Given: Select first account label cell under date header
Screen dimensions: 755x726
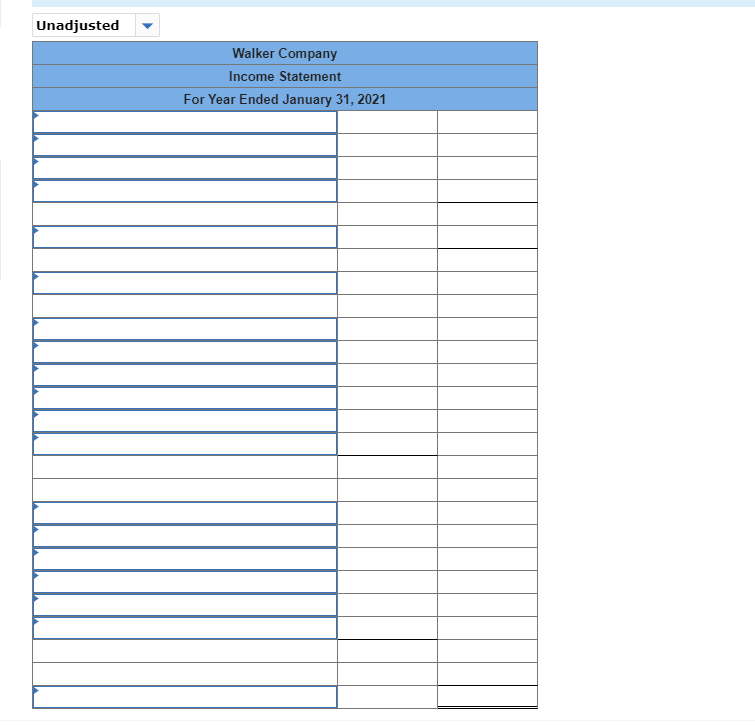Looking at the screenshot, I should (x=185, y=122).
